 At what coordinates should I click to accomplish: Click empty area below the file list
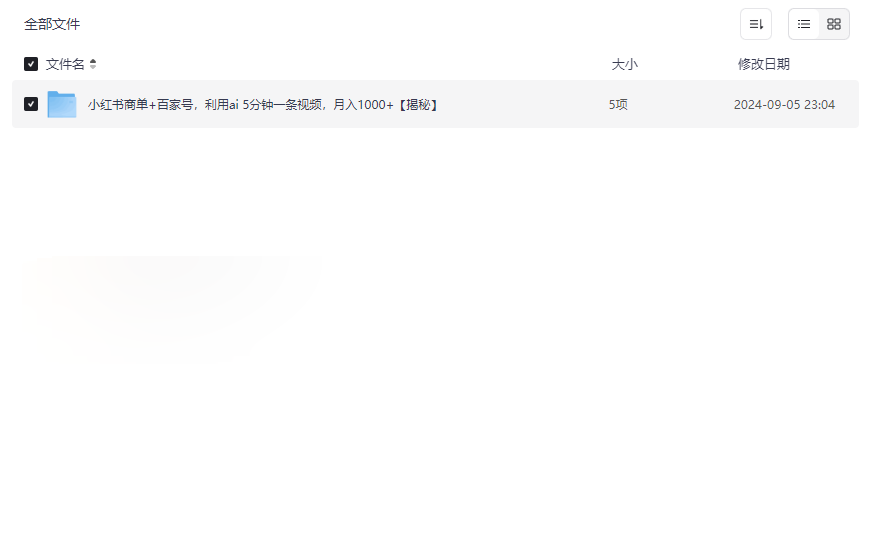pos(435,335)
